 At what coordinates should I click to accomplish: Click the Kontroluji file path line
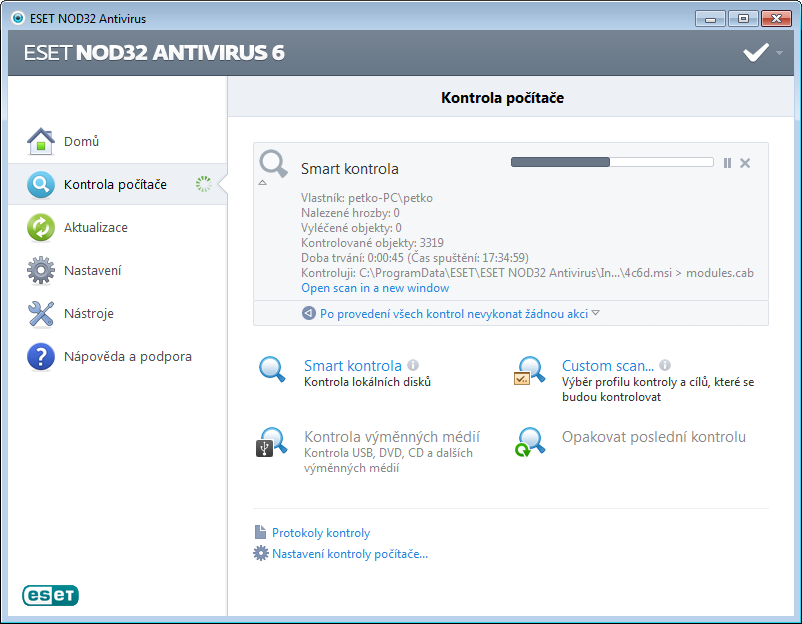pos(527,273)
